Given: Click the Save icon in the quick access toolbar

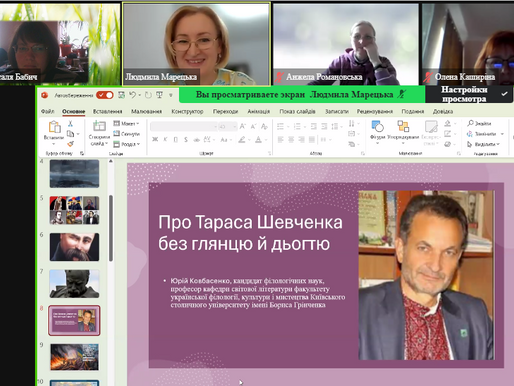Looking at the screenshot, I should tap(122, 95).
